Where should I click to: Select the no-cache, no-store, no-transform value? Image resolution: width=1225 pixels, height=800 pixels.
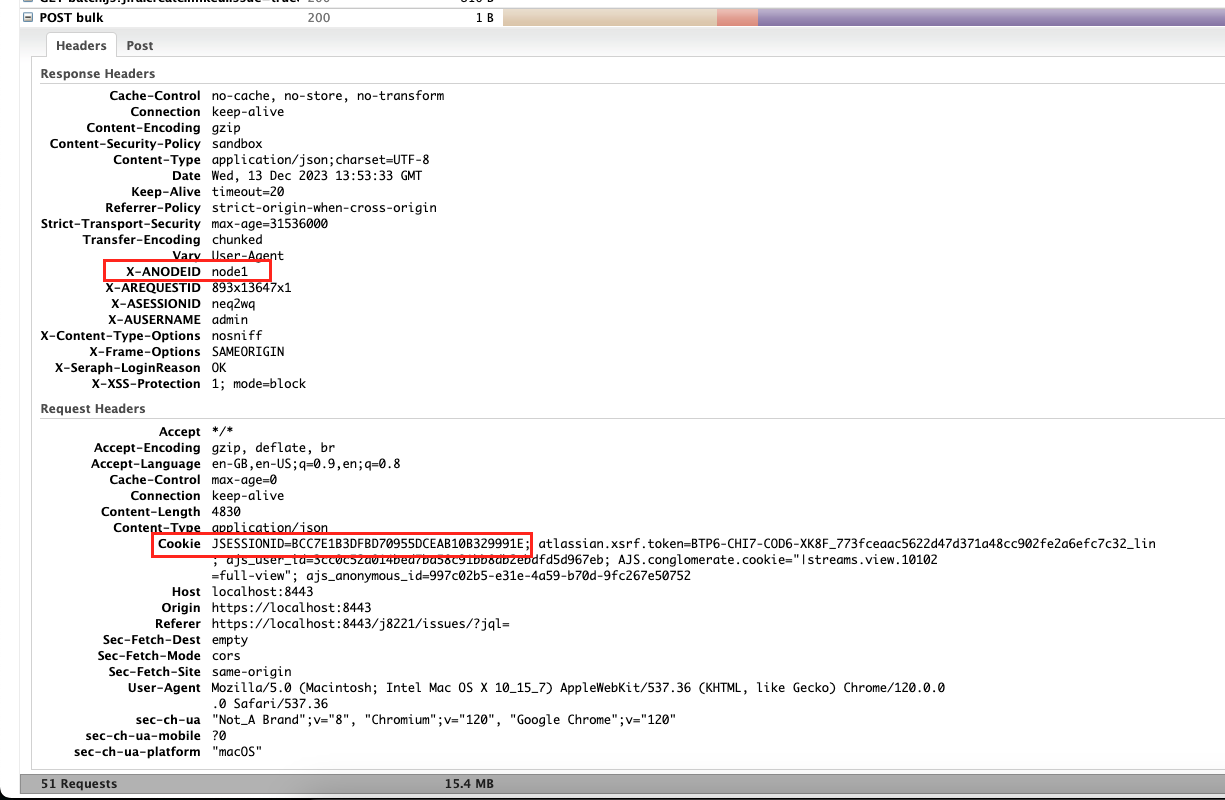click(328, 96)
